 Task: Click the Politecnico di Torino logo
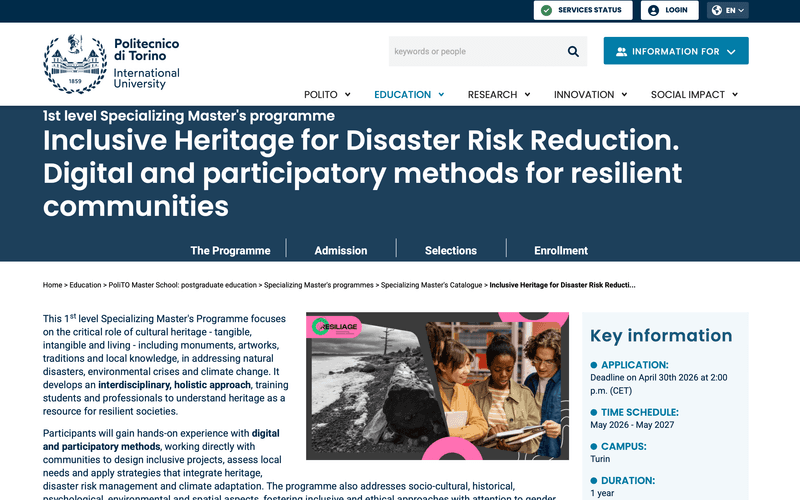[x=112, y=63]
